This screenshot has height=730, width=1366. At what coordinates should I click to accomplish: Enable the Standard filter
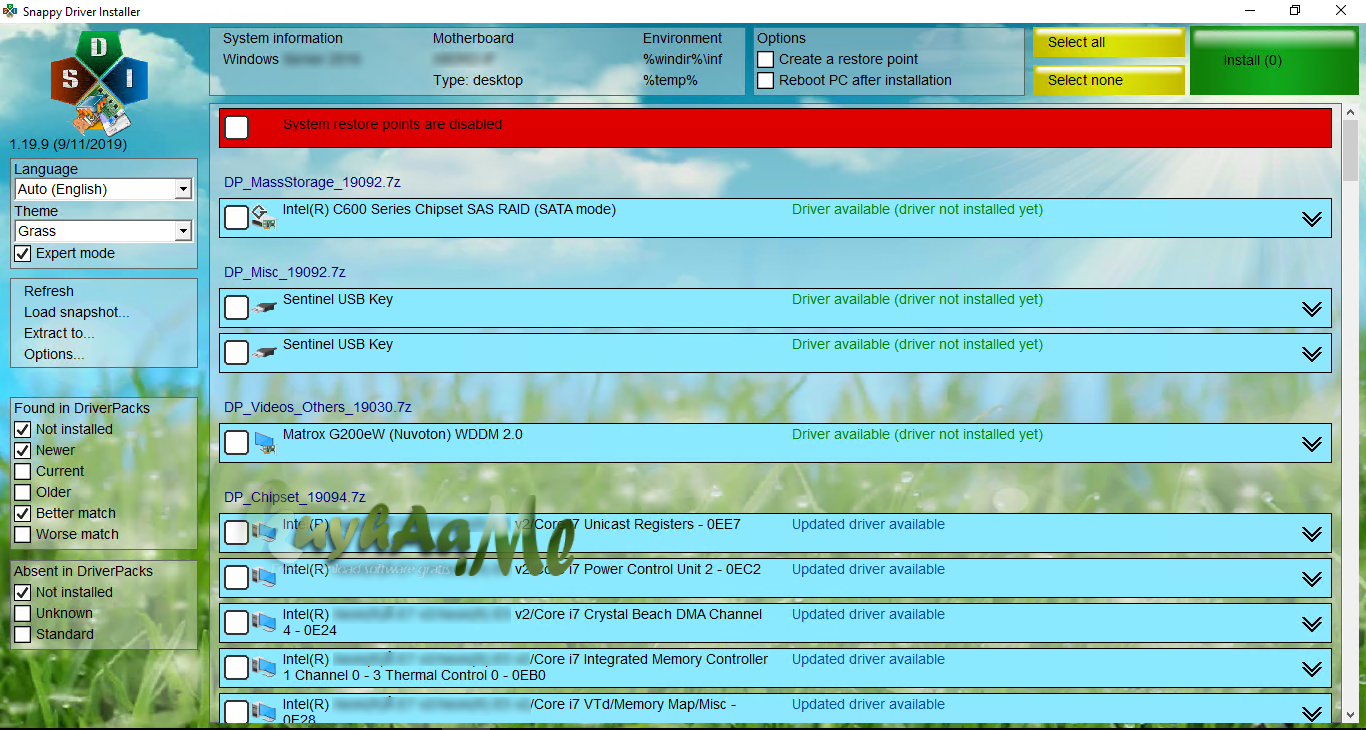[22, 634]
